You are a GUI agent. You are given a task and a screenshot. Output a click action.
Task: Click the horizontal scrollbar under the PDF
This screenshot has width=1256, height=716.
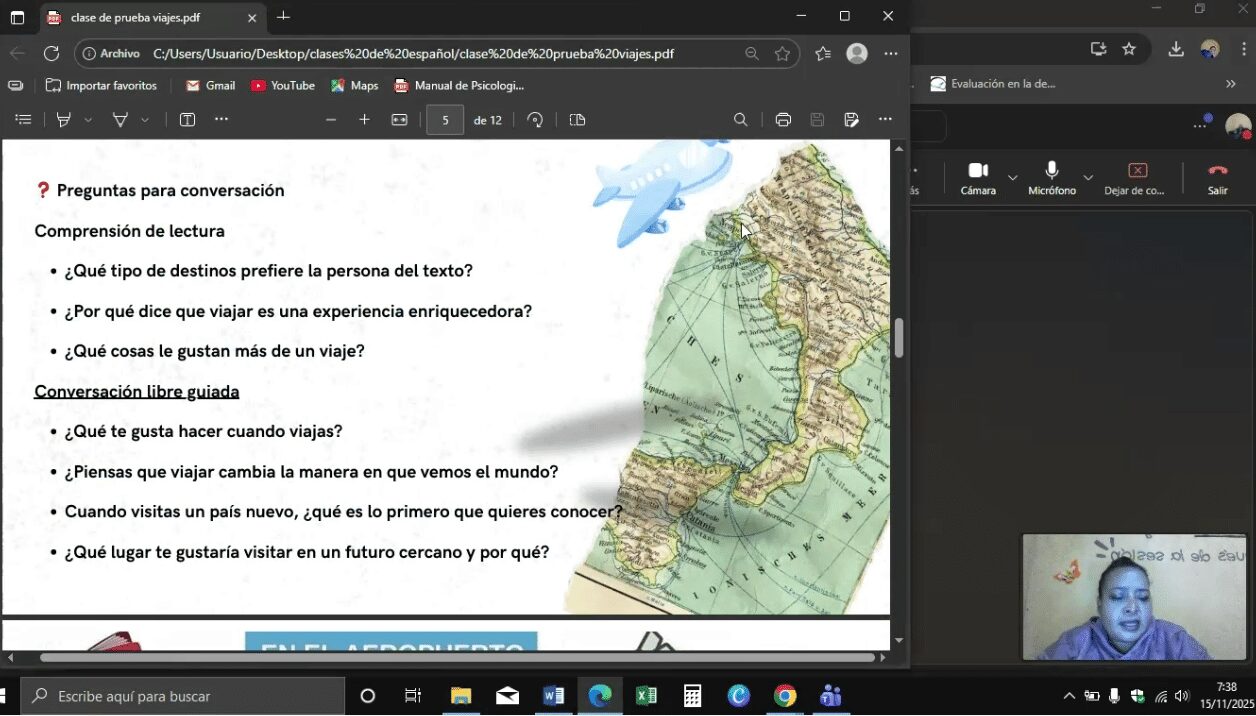pyautogui.click(x=456, y=658)
